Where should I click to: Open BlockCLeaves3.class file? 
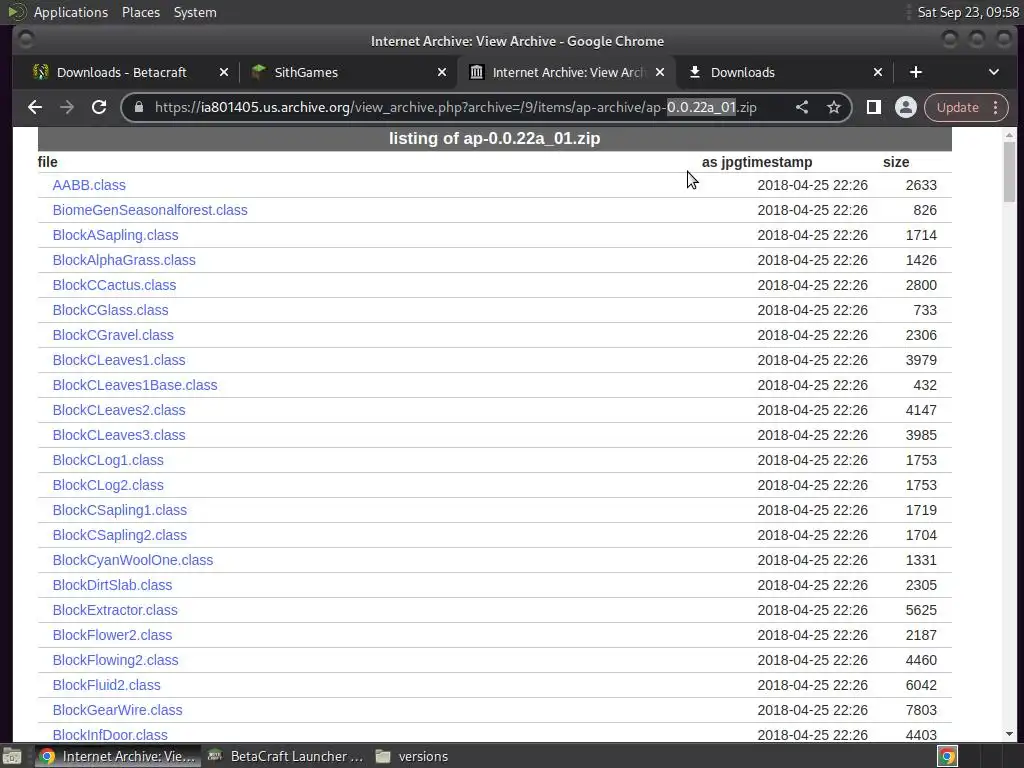click(x=119, y=435)
